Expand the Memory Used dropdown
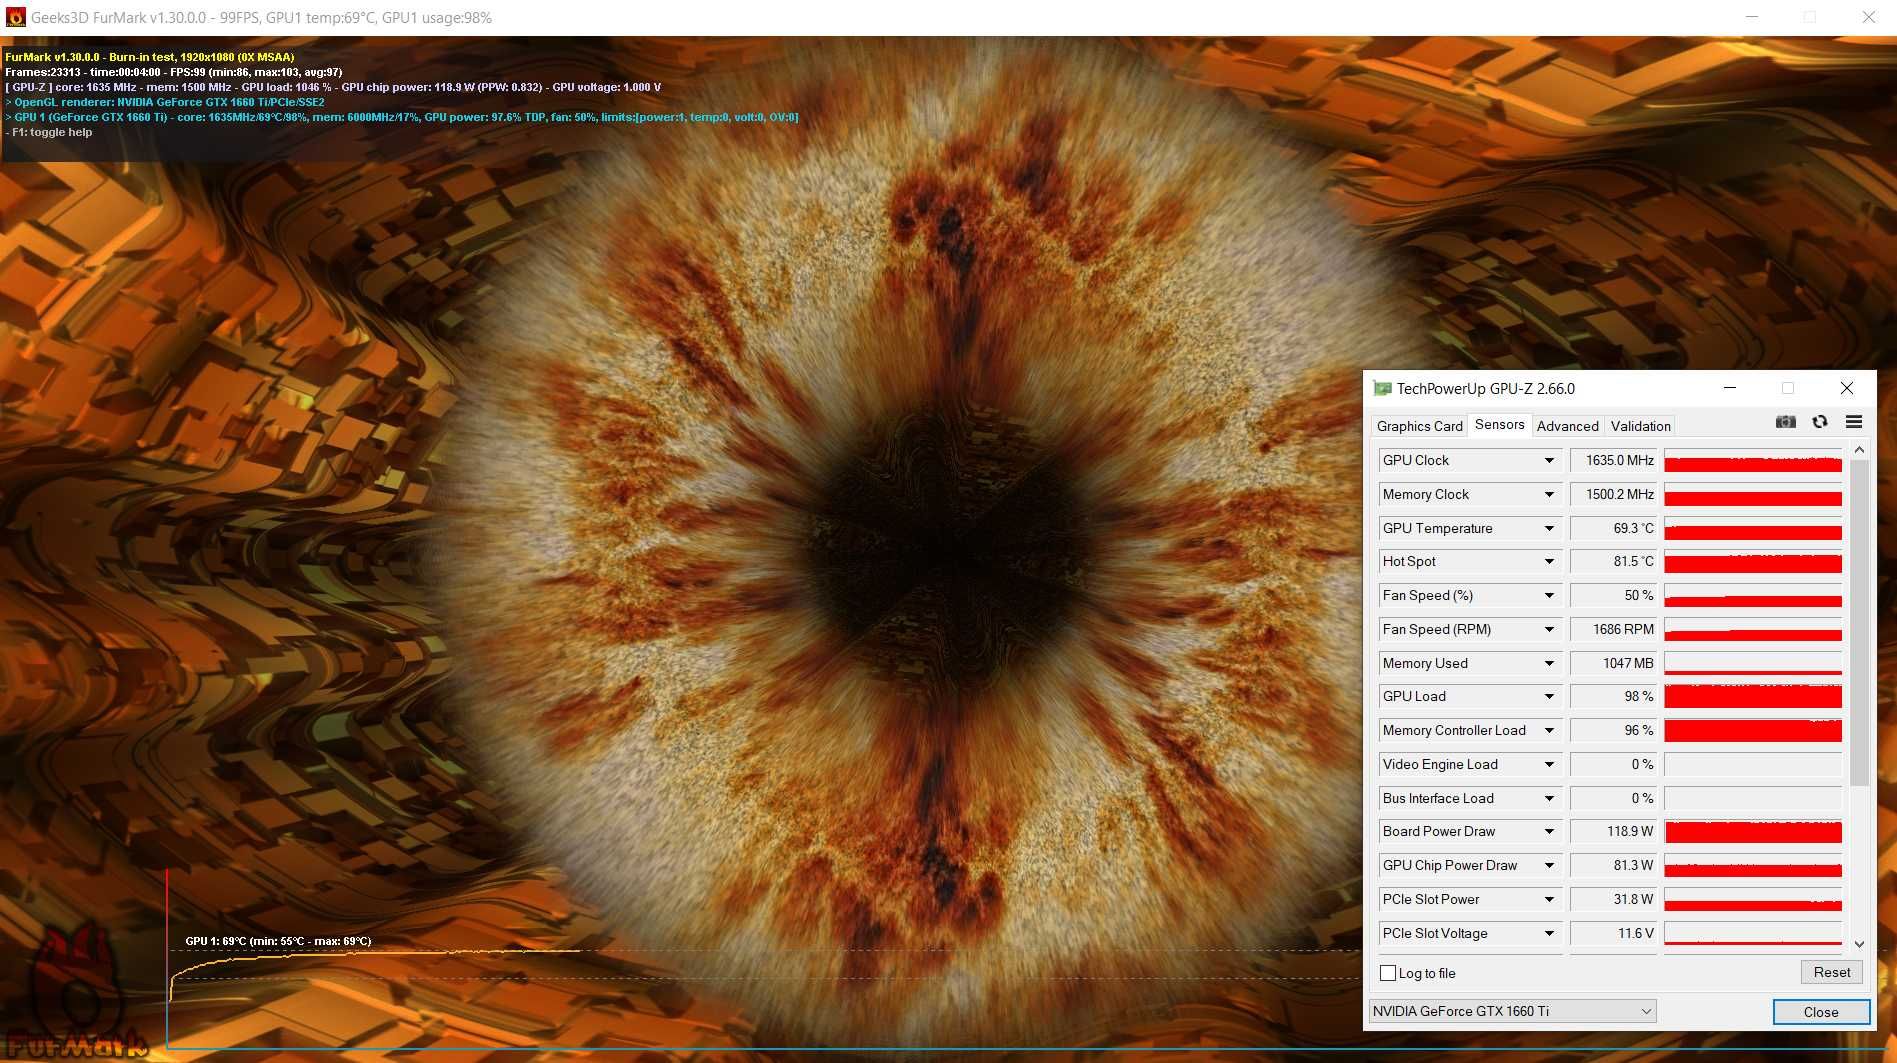 coord(1549,663)
